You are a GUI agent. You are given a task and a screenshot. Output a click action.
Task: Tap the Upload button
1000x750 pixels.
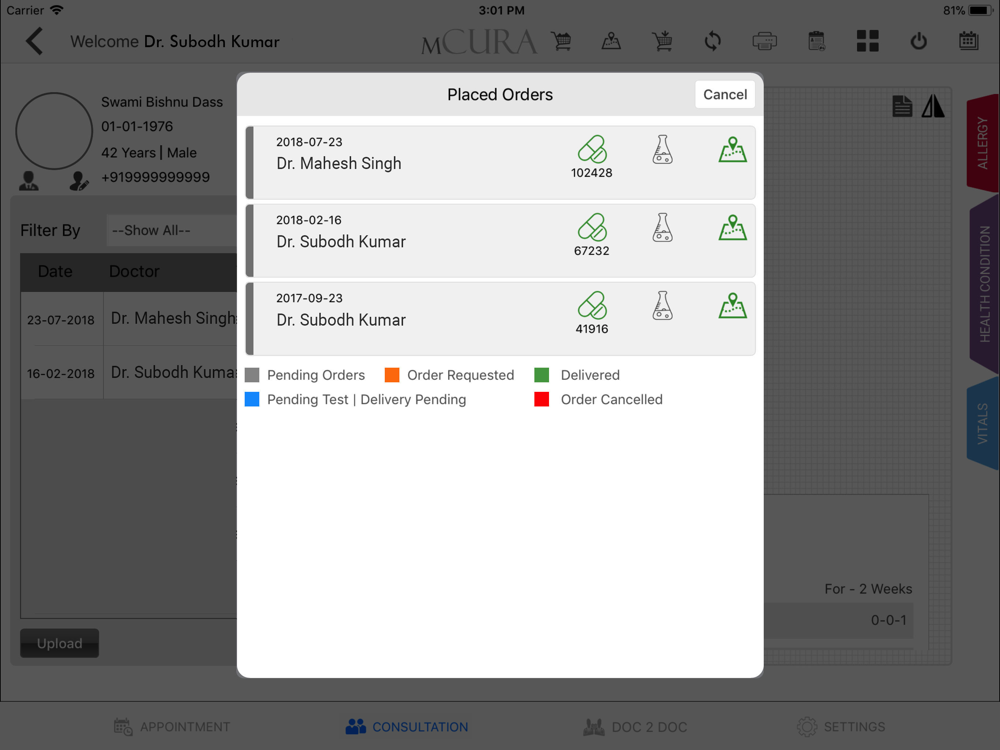59,643
